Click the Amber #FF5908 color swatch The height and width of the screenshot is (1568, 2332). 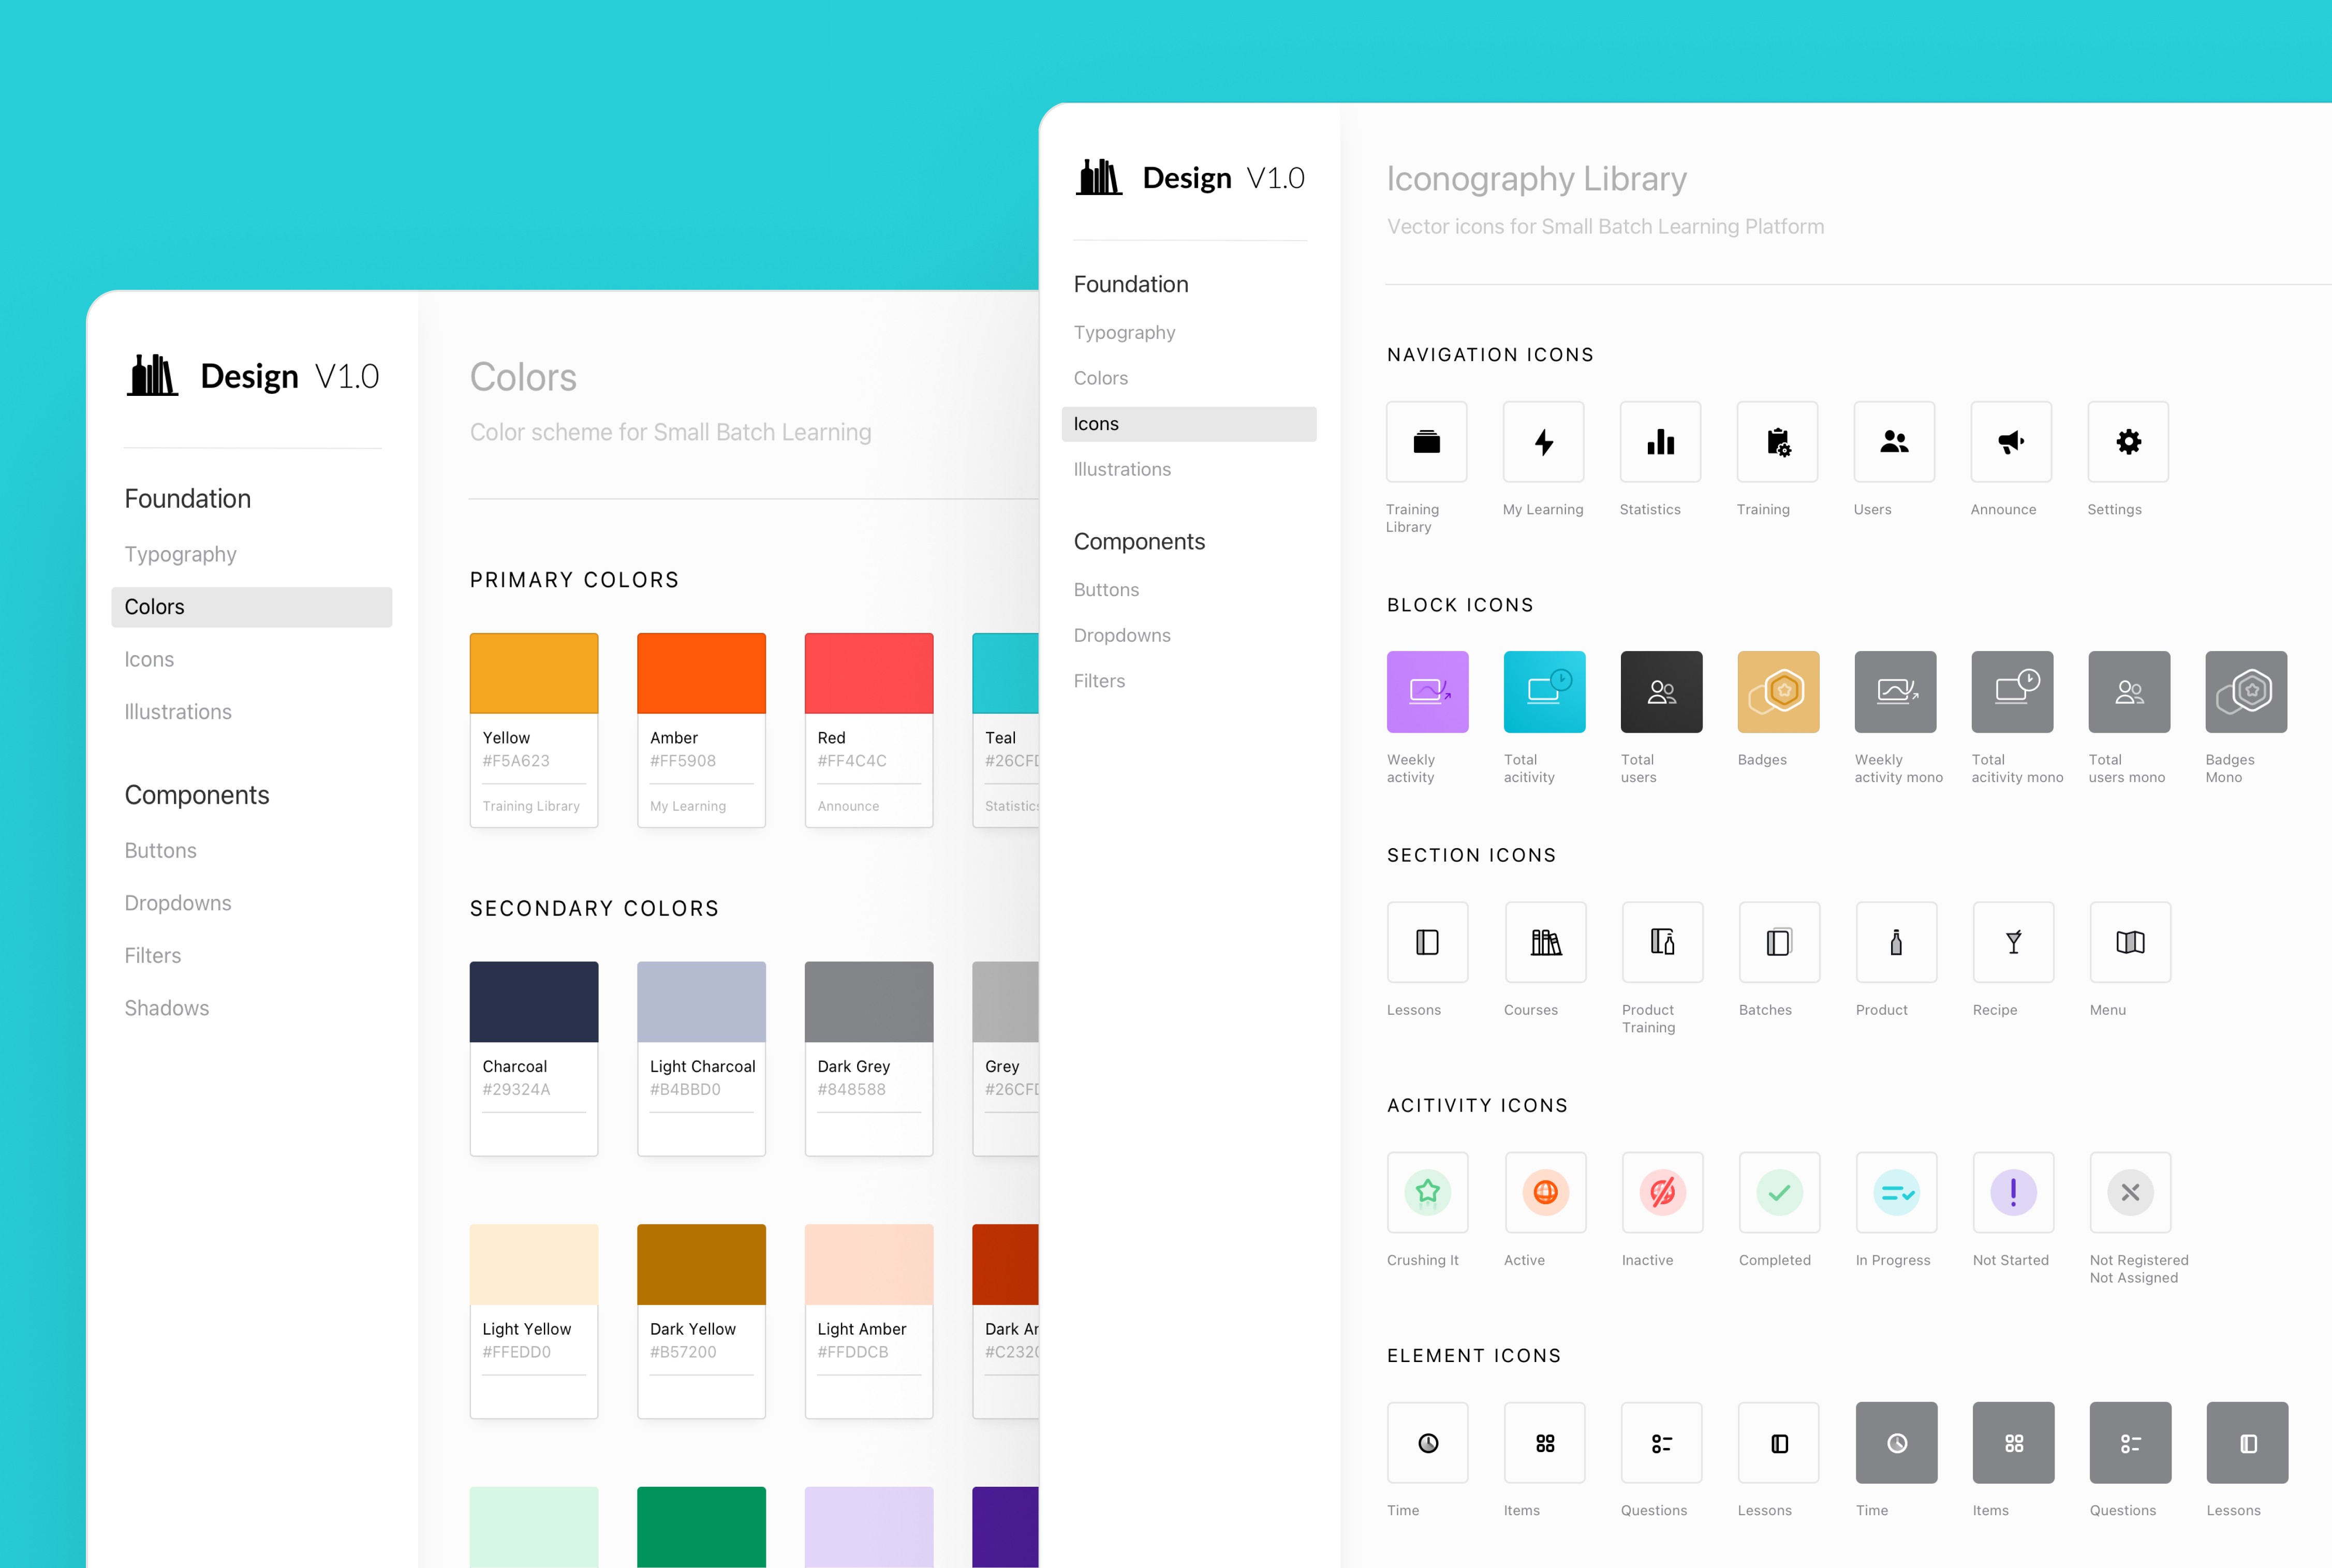pyautogui.click(x=701, y=673)
